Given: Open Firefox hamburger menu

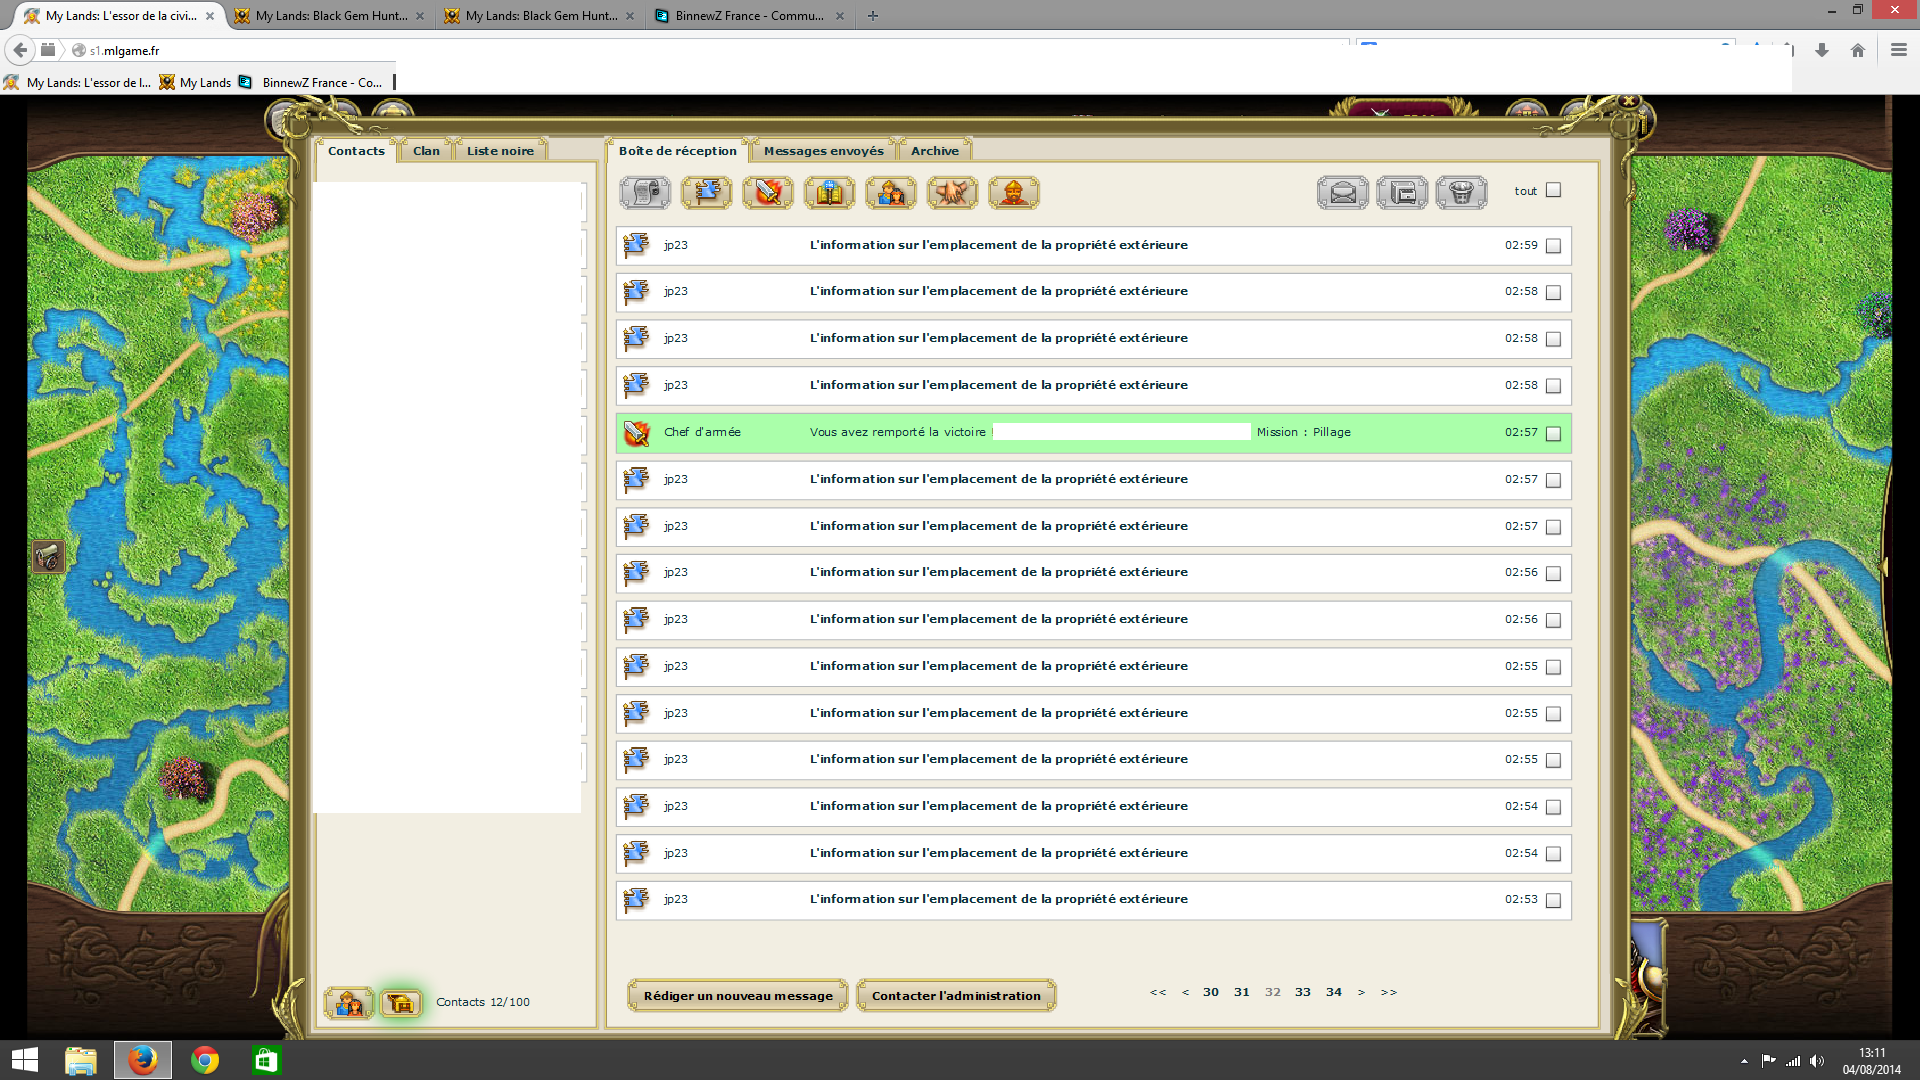Looking at the screenshot, I should (1898, 50).
